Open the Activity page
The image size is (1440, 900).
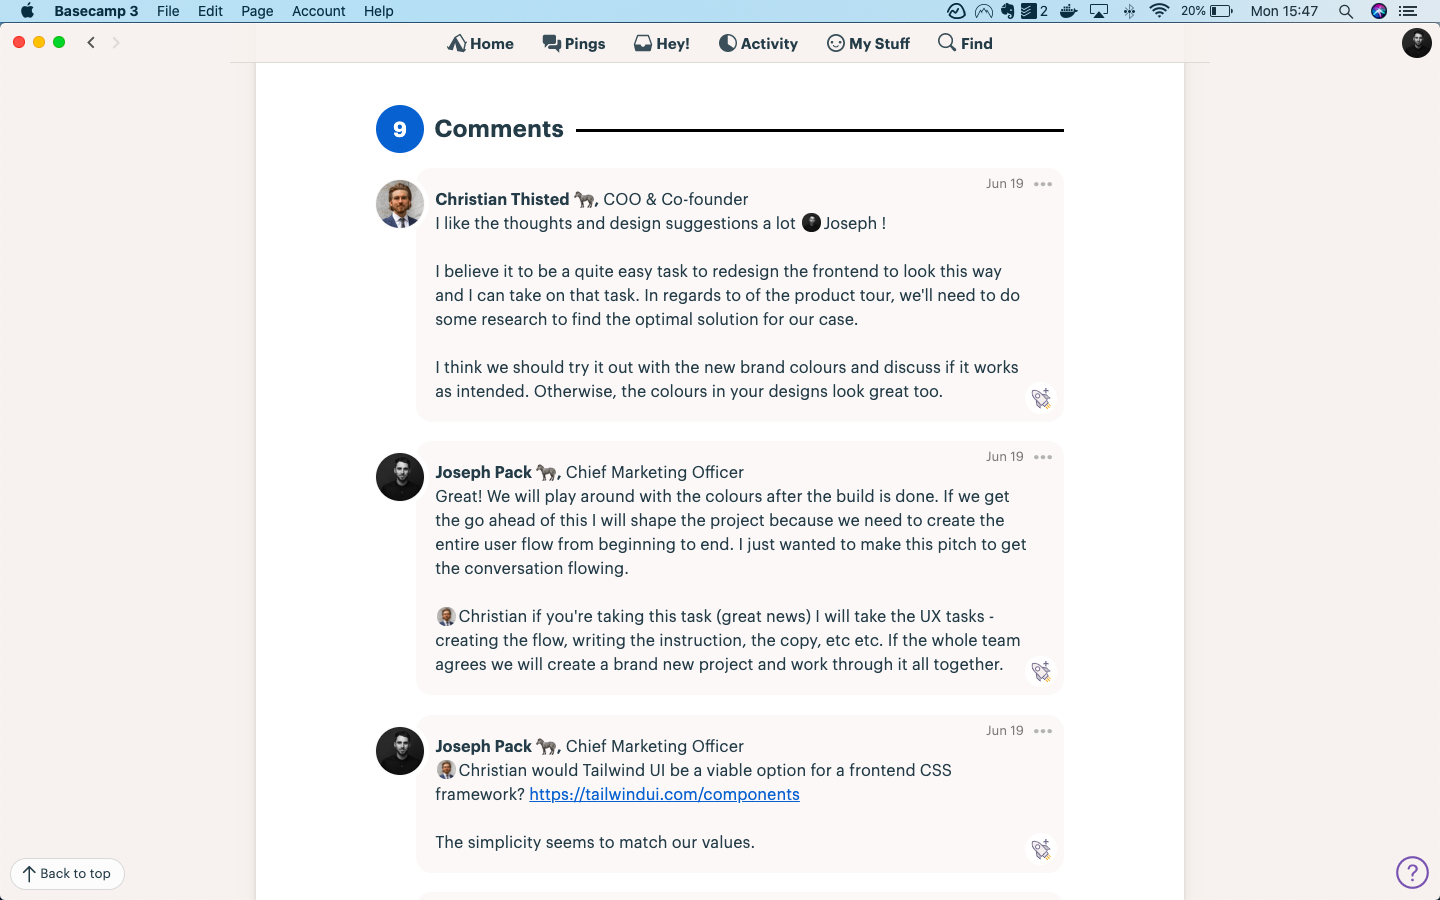758,43
